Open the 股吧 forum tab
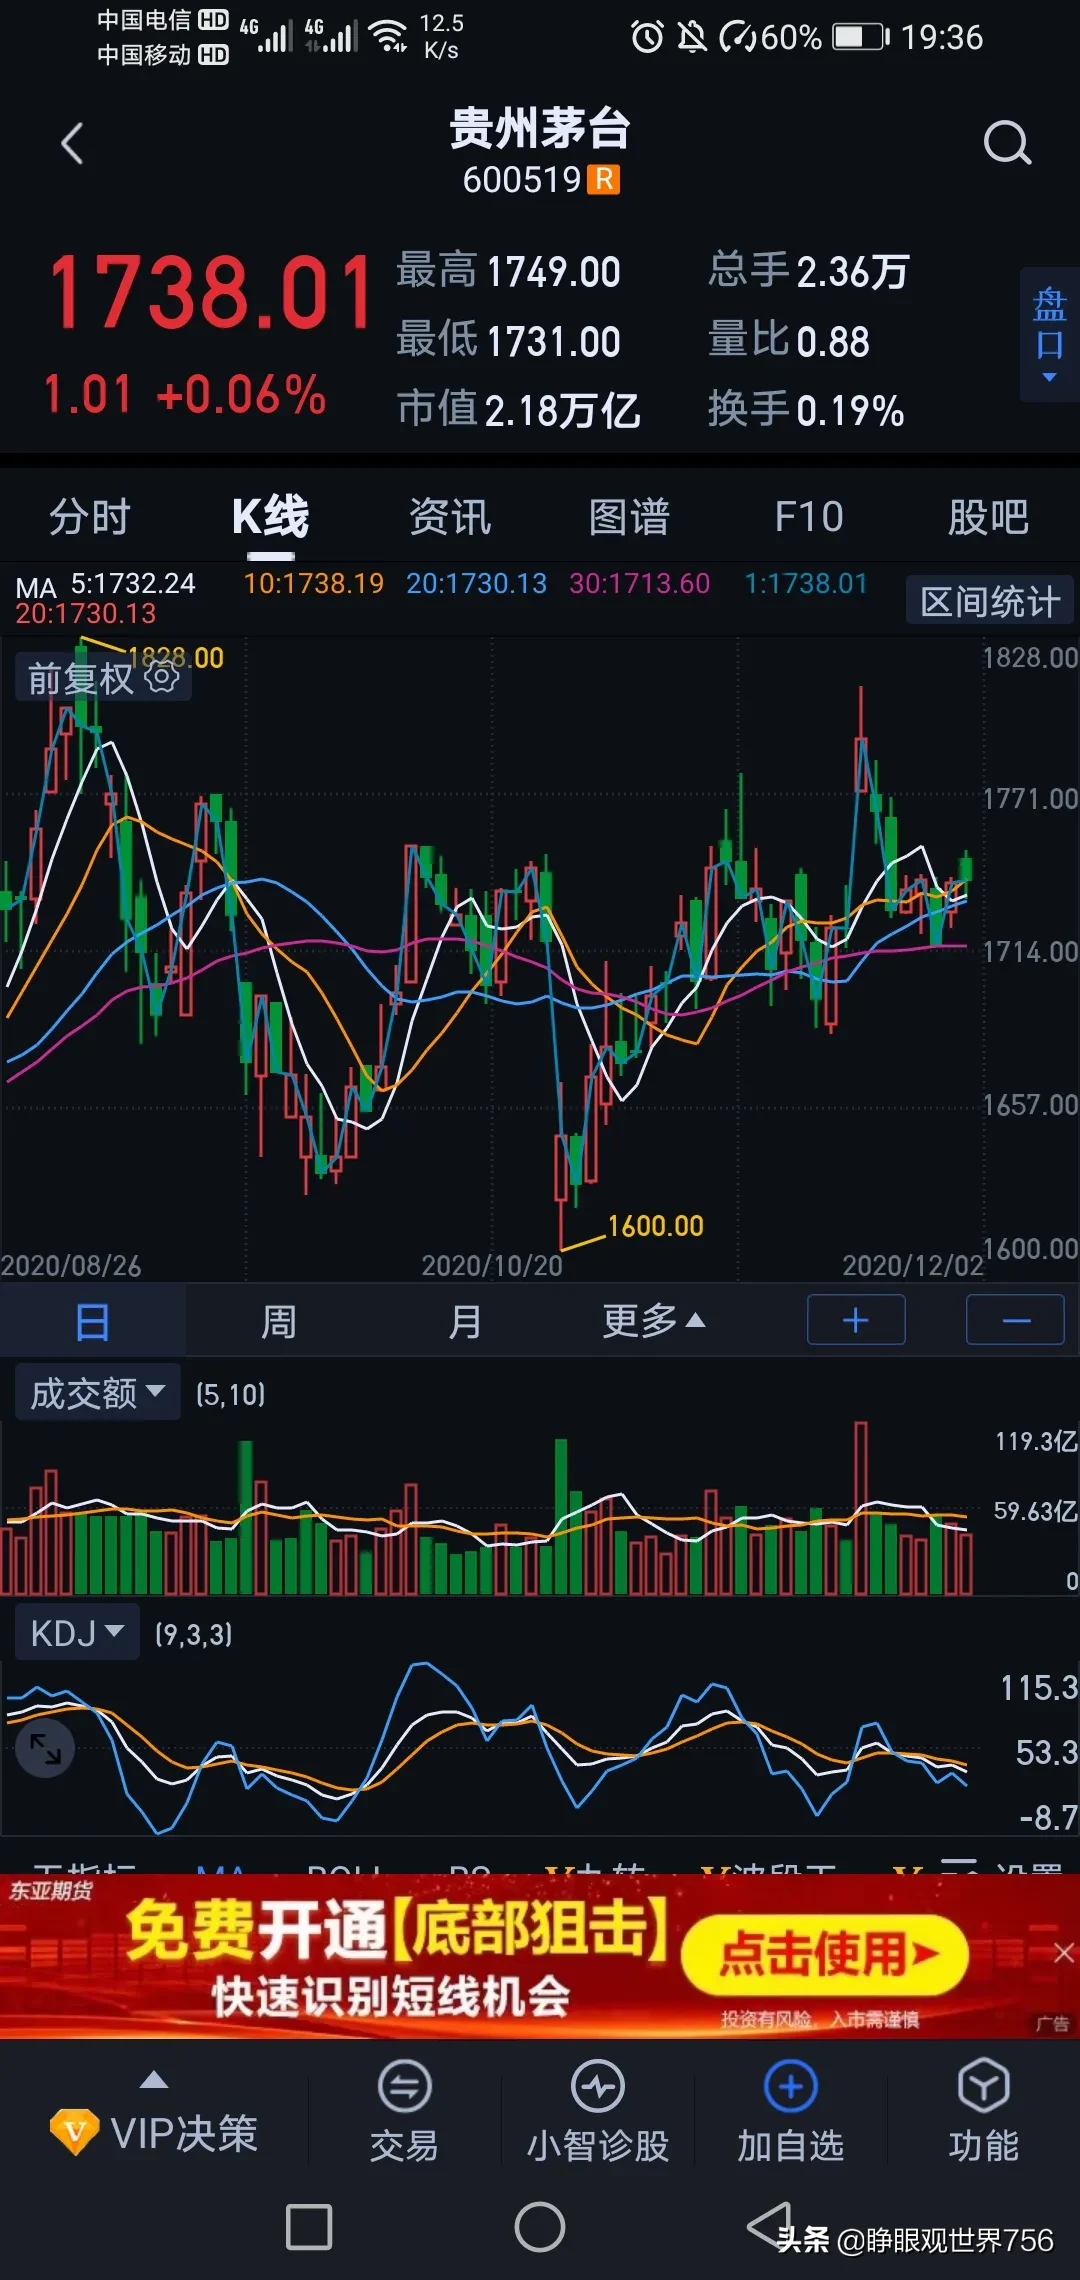Screen dimensions: 1080x2280 (x=988, y=517)
